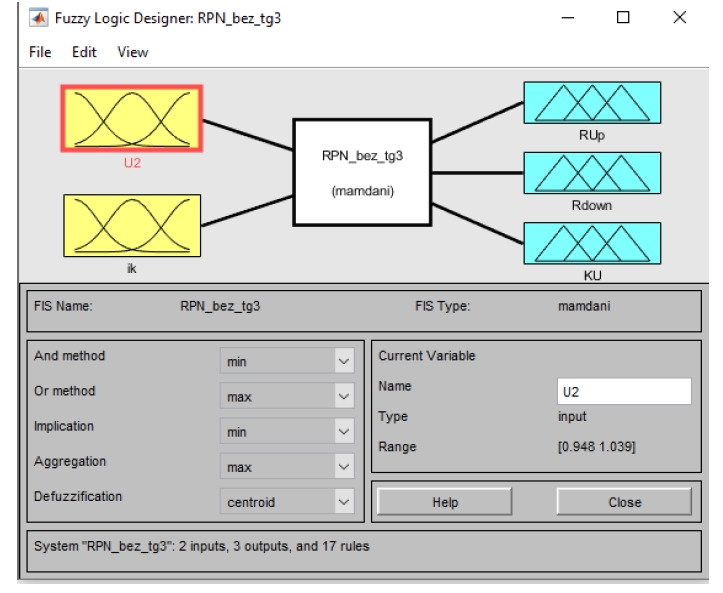This screenshot has width=723, height=593.
Task: Select the KU output variable block
Action: [x=592, y=239]
